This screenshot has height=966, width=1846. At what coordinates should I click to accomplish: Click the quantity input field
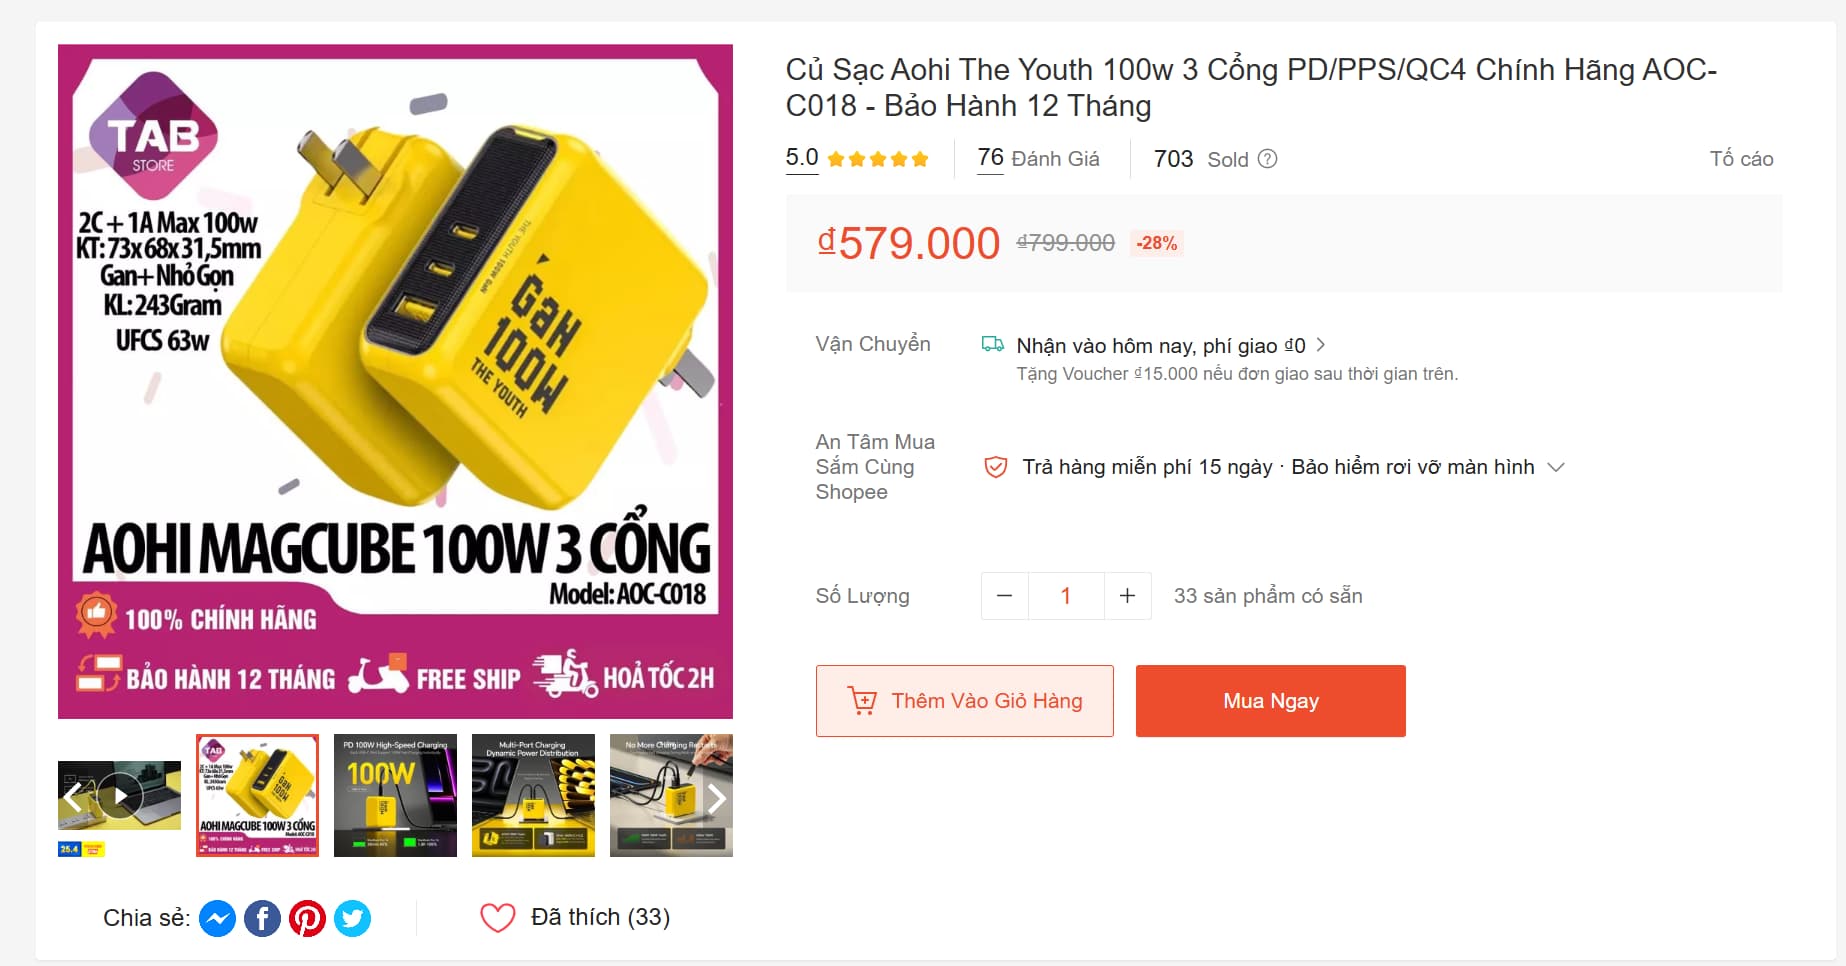(1066, 596)
